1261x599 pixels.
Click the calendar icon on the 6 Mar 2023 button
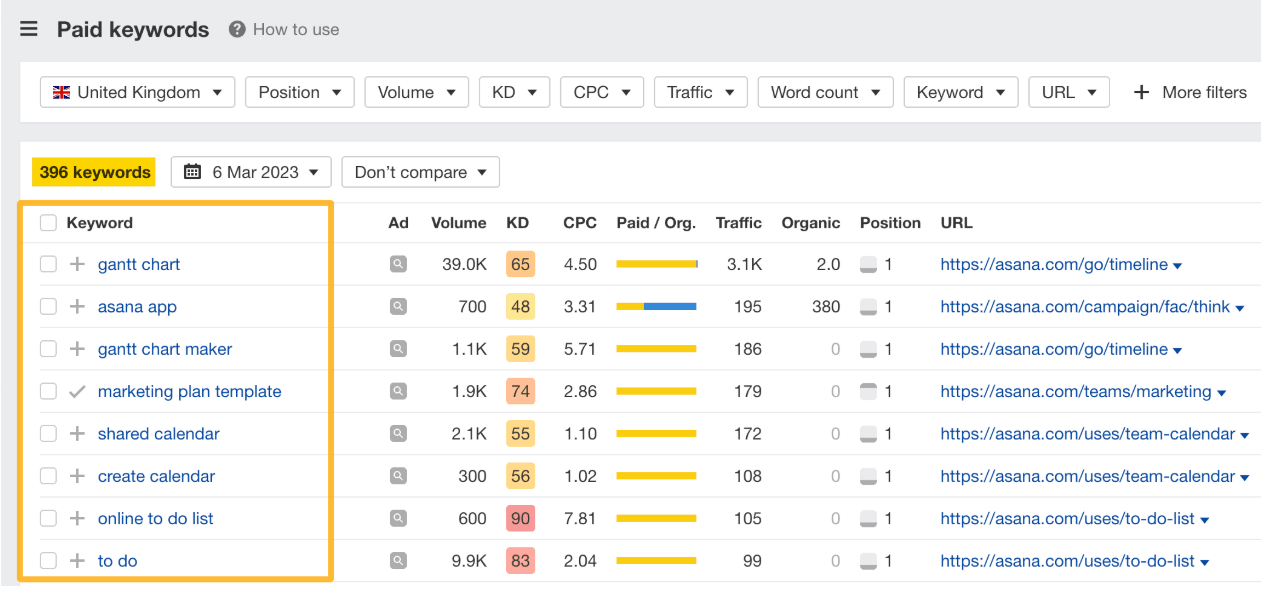(193, 172)
